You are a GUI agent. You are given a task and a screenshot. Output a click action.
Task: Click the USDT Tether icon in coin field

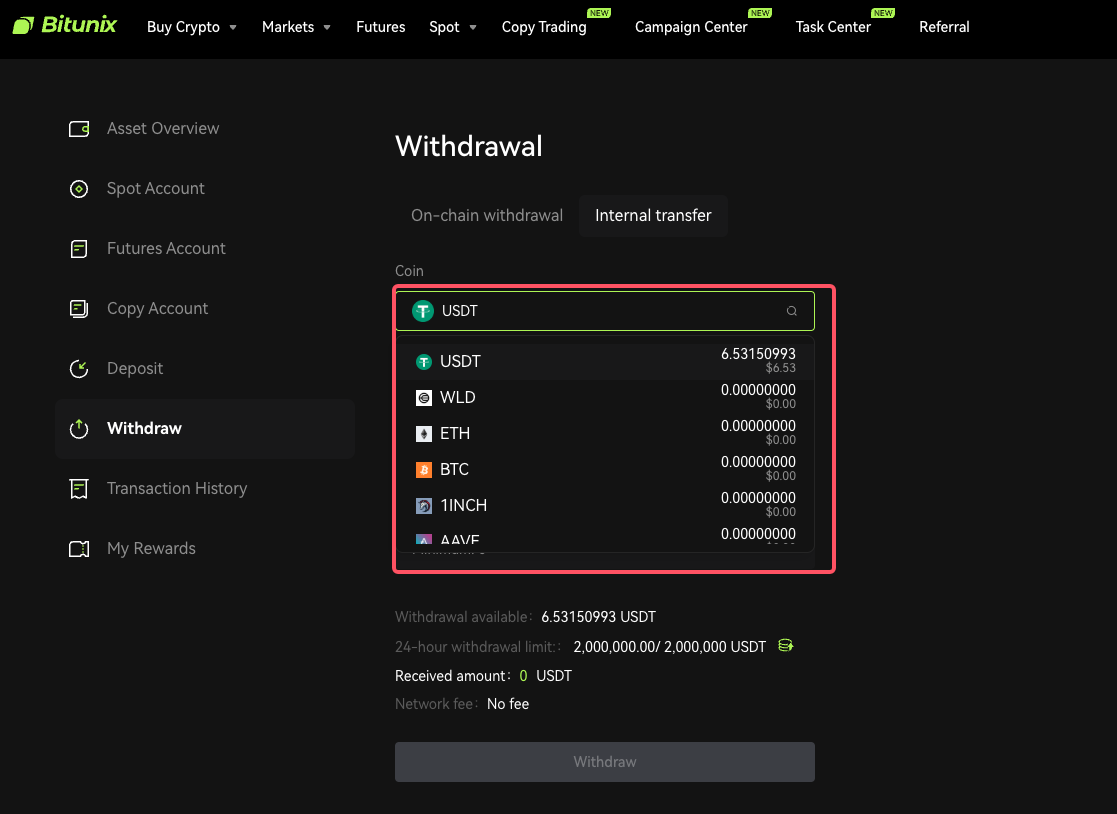[423, 311]
